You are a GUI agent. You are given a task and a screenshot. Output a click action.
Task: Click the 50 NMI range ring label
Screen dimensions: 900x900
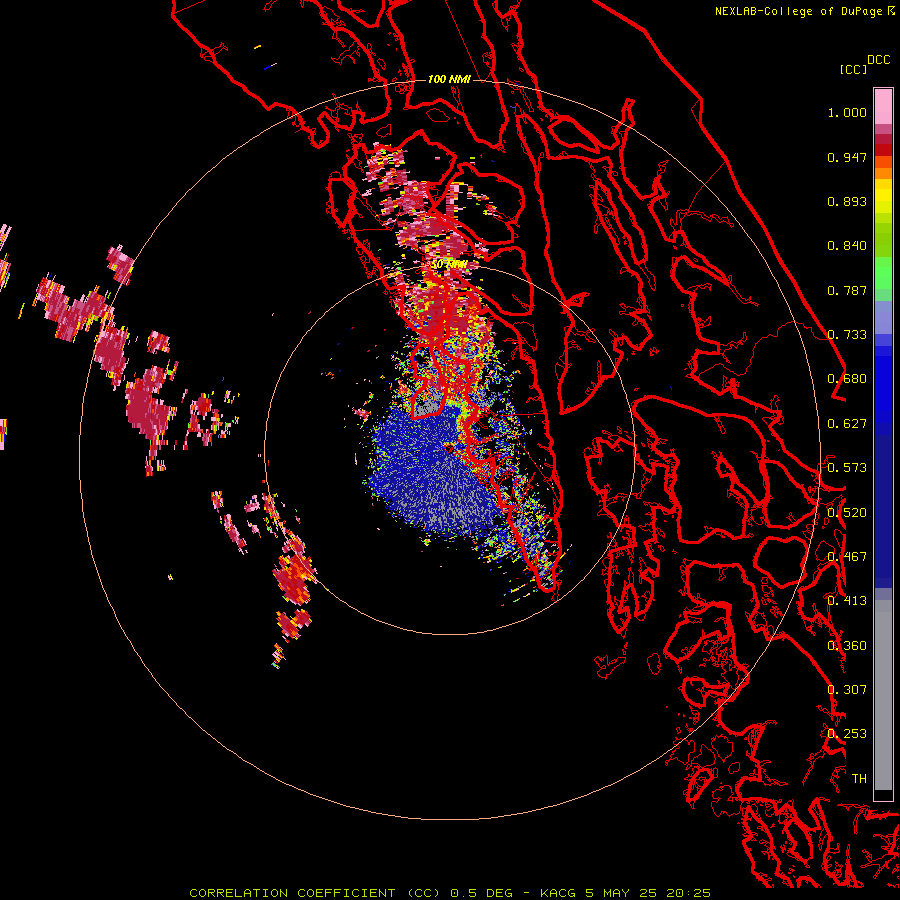coord(449,265)
